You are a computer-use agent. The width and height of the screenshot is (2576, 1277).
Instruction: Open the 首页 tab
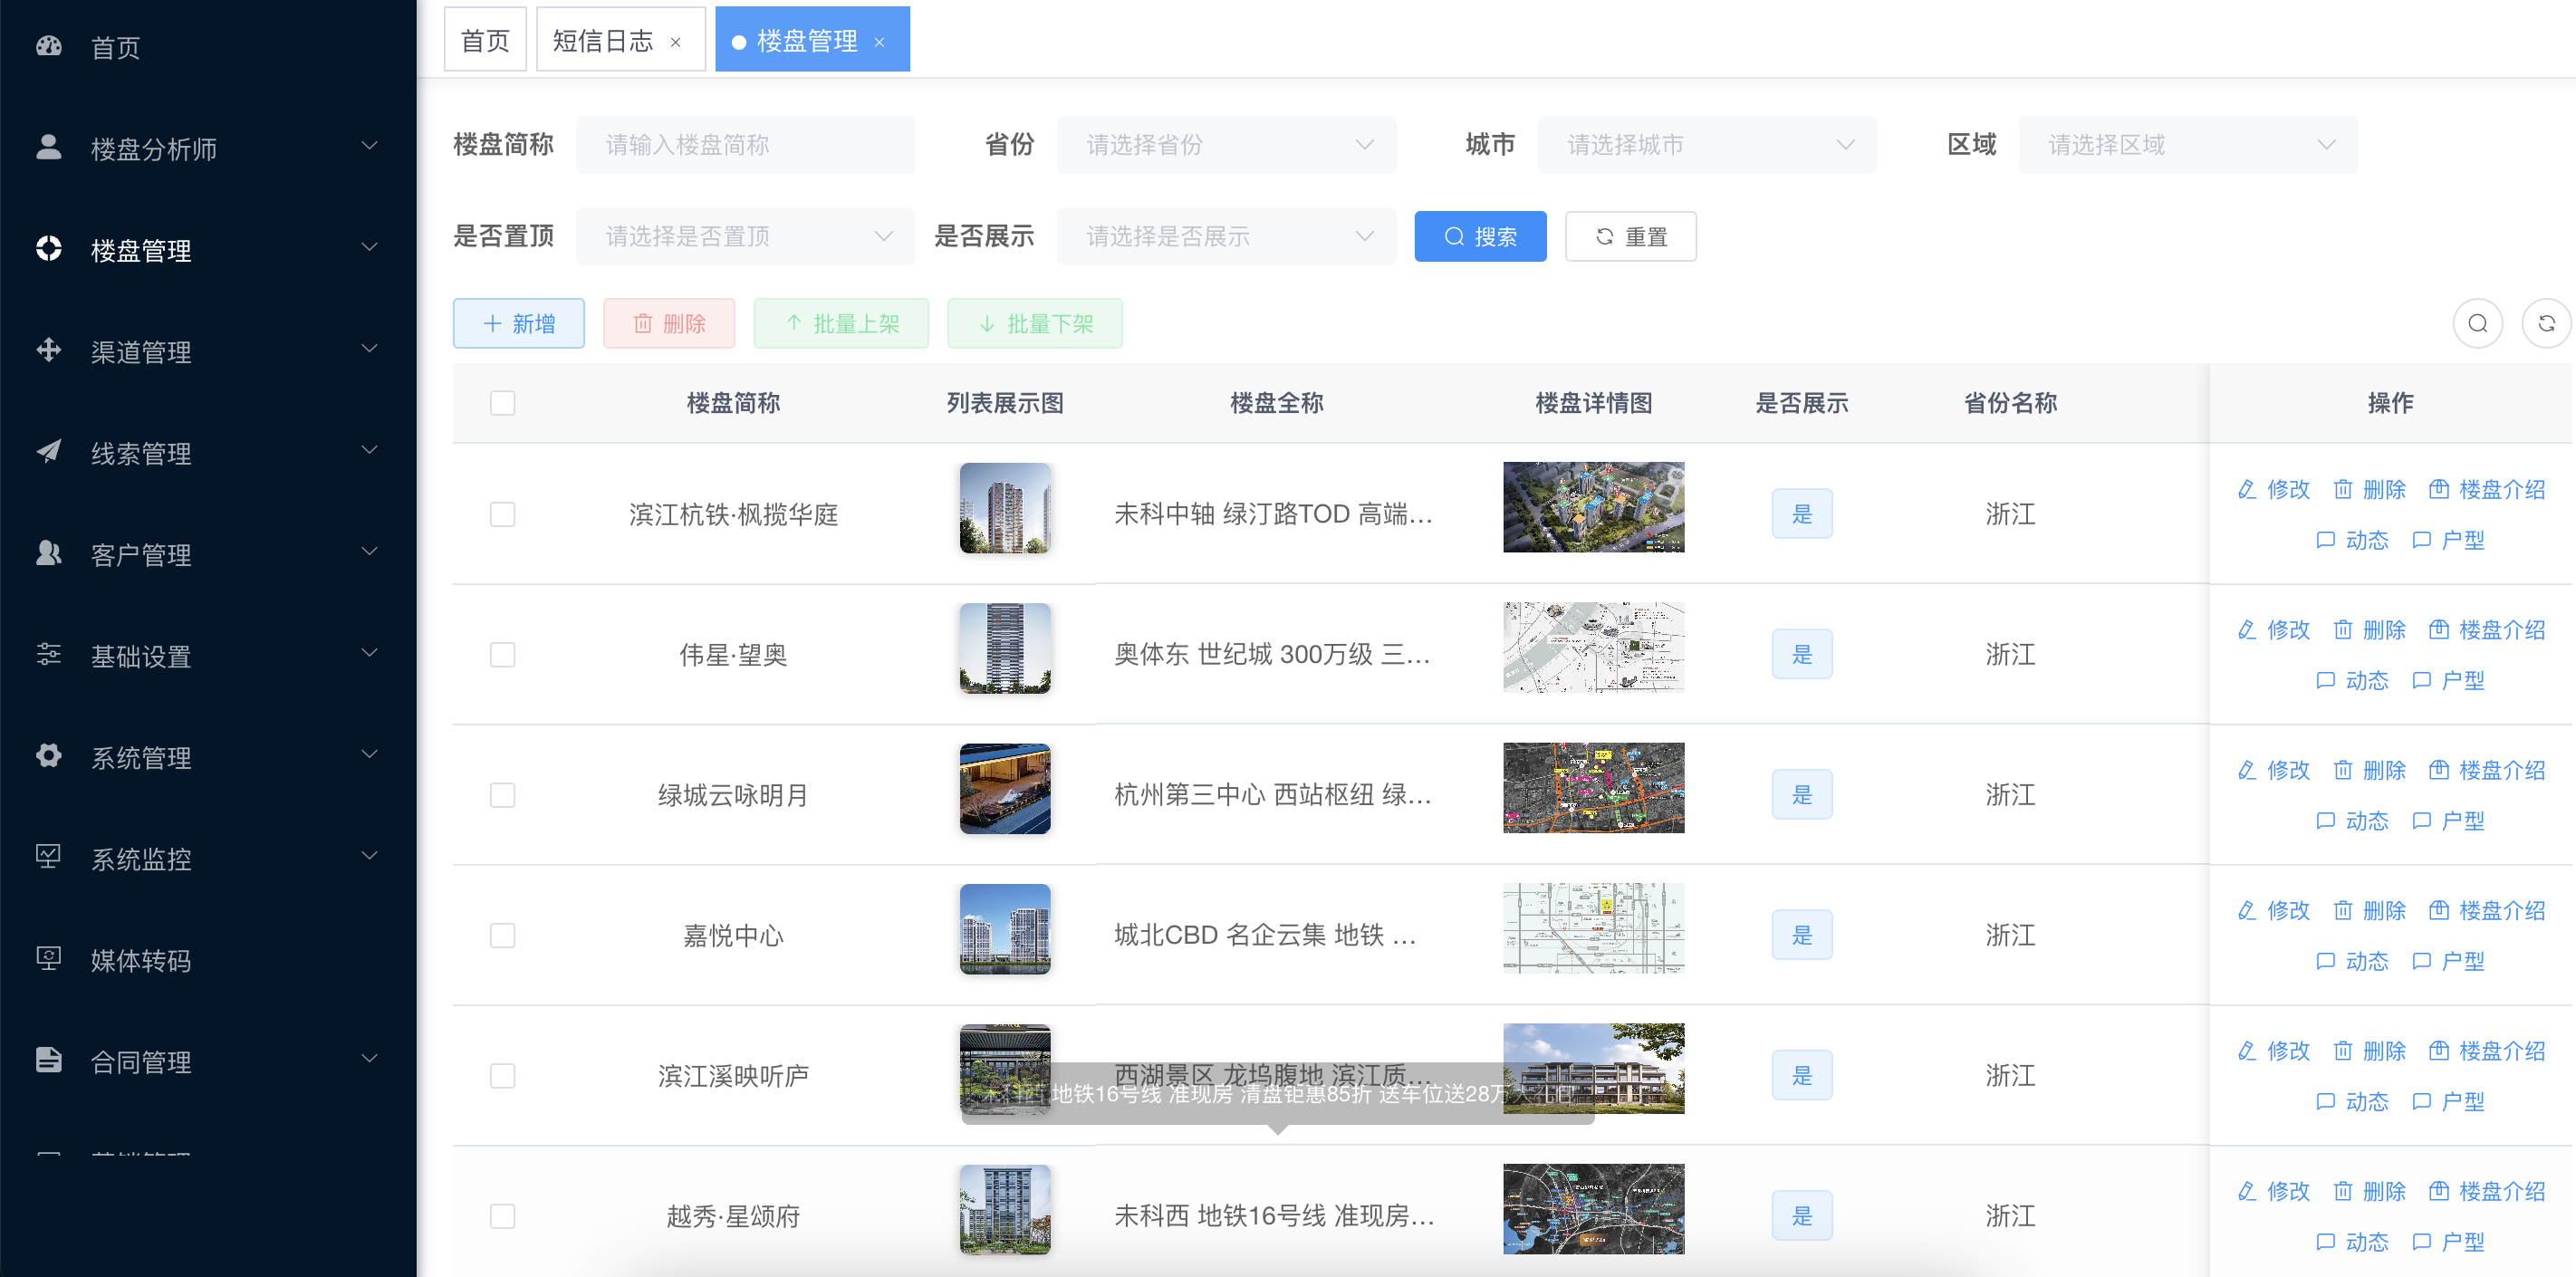point(485,40)
